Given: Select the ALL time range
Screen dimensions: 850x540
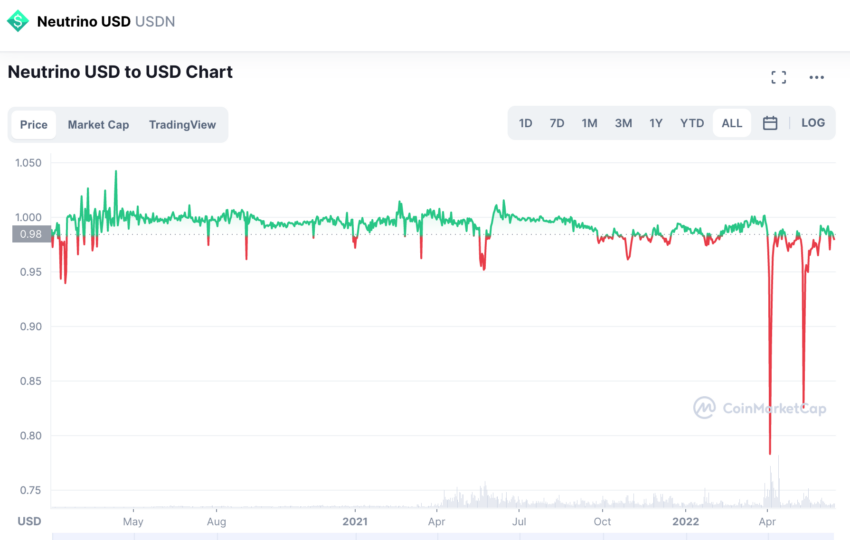Looking at the screenshot, I should pos(732,123).
